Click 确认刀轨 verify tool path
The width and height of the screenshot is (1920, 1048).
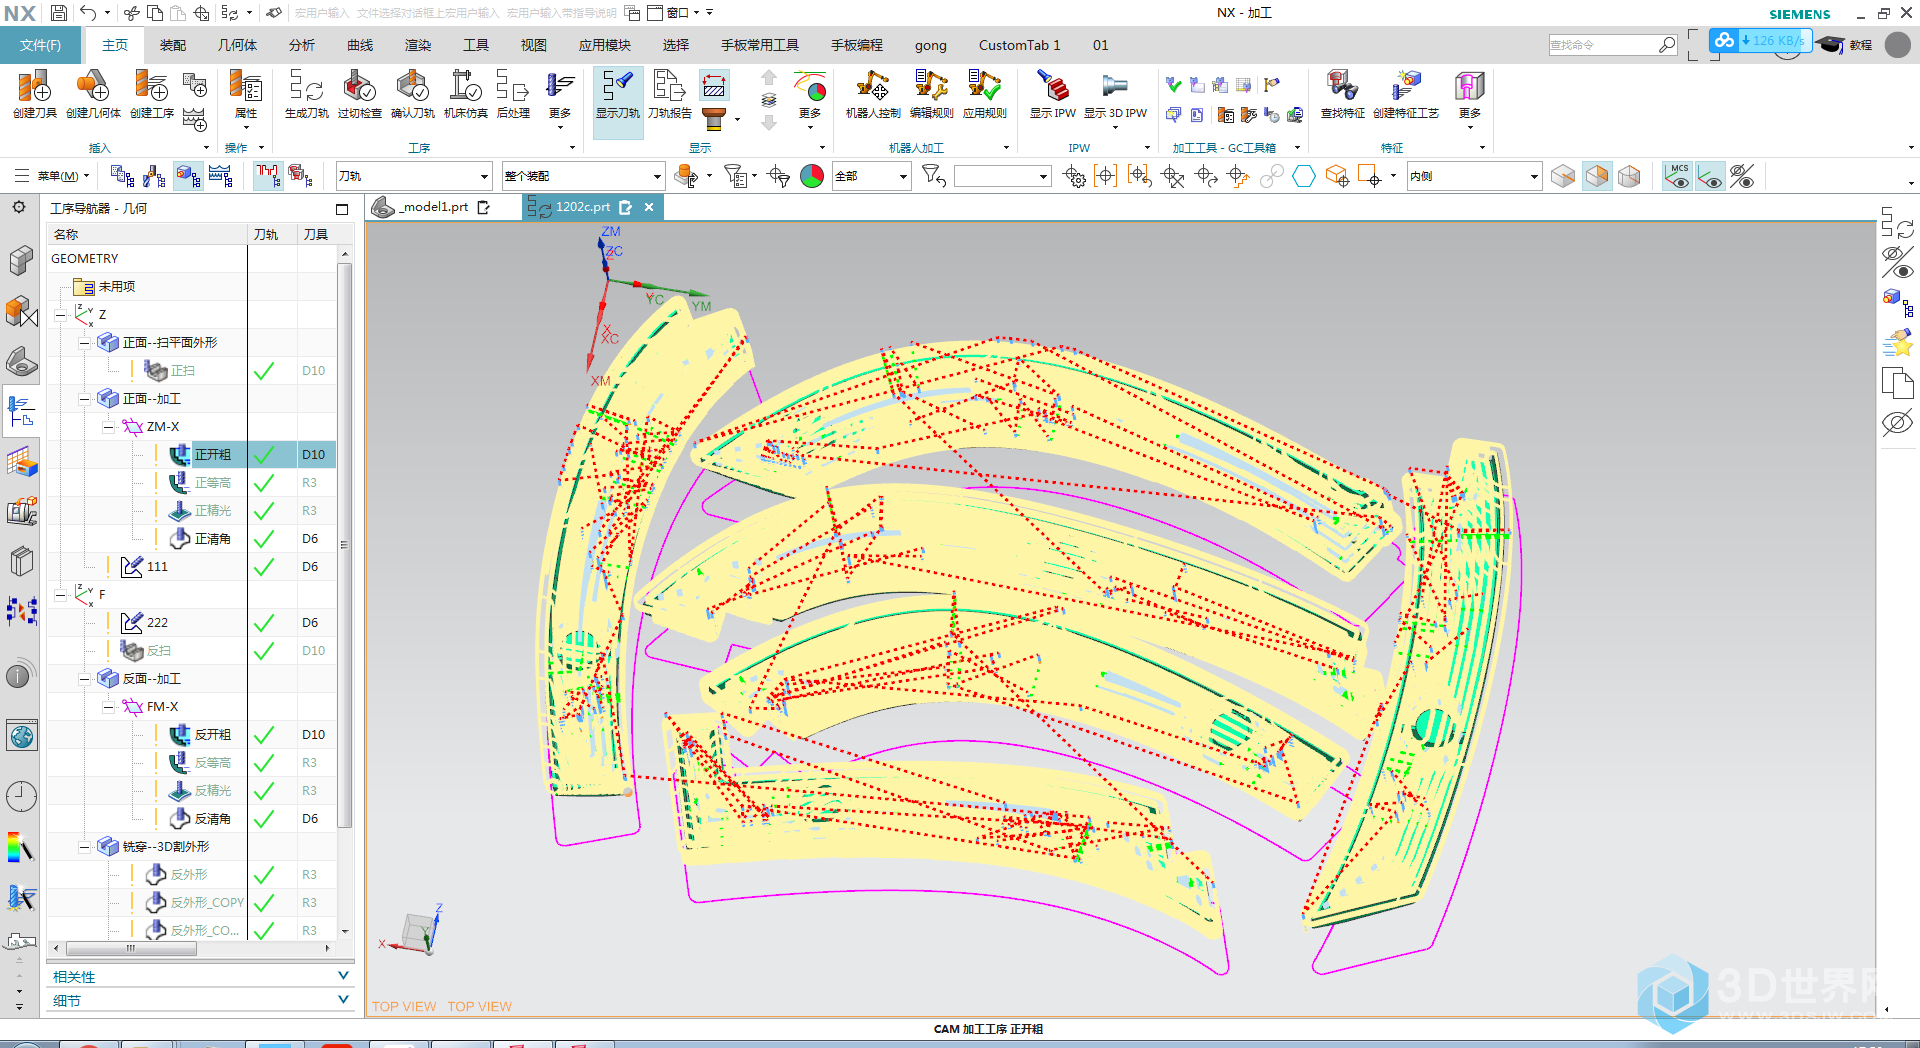(412, 95)
